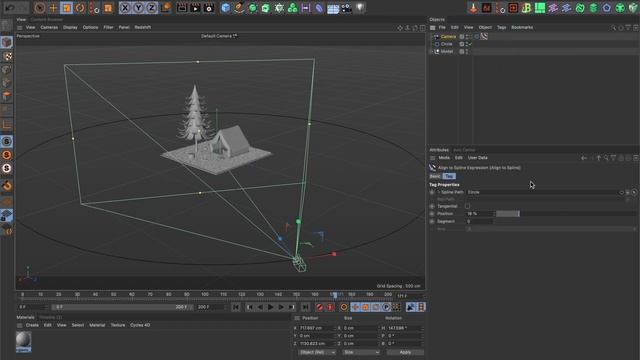Click Position value input field
640x360 pixels.
480,214
